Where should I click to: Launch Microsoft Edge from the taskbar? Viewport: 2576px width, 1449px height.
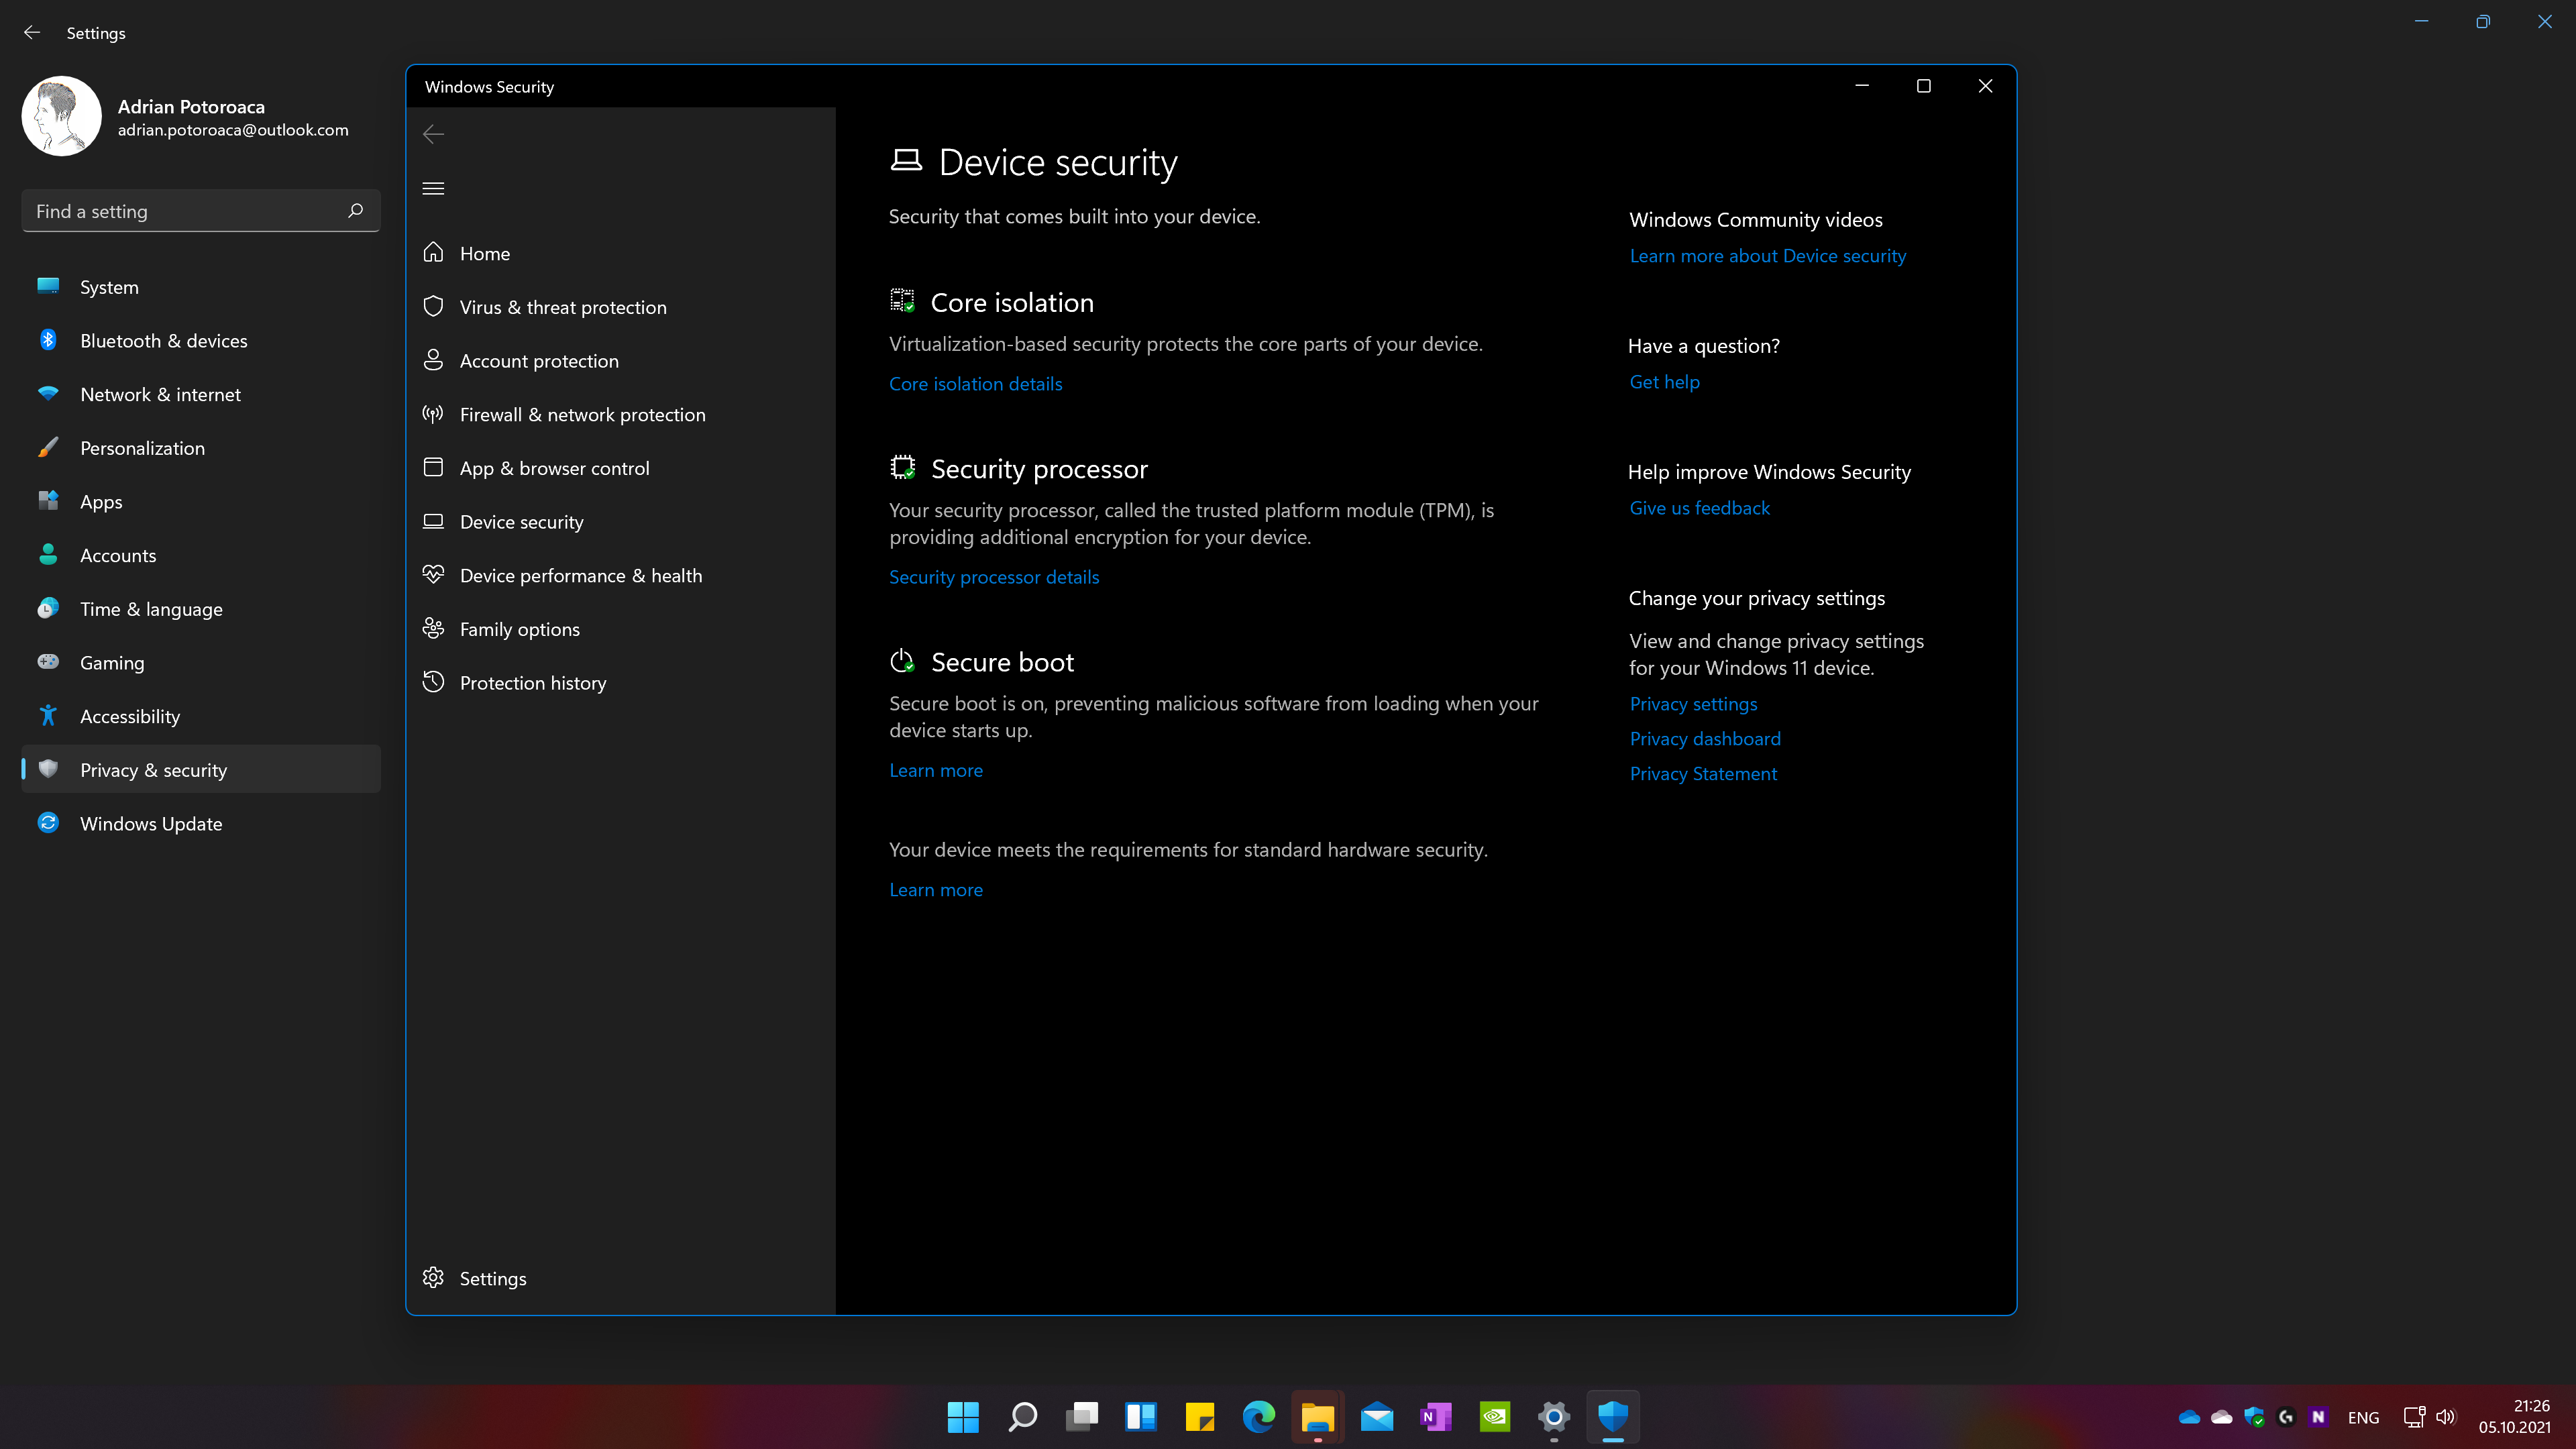click(1258, 1416)
